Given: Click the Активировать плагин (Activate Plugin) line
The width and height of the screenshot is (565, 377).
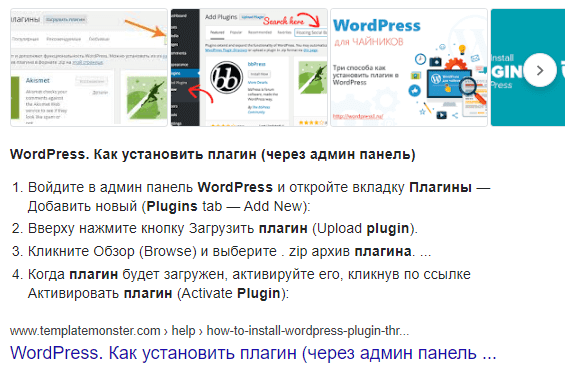Looking at the screenshot, I should 158,293.
